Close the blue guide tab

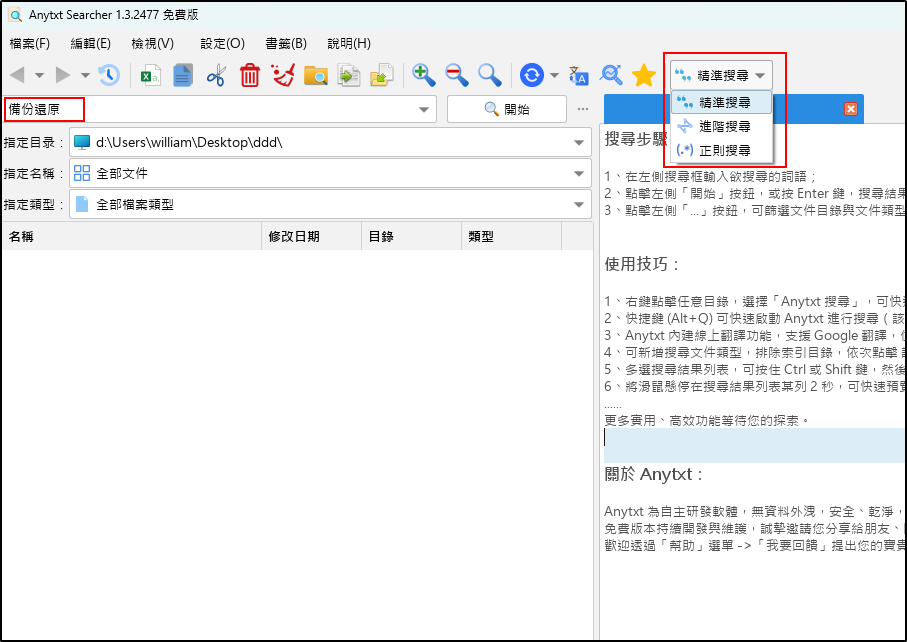point(851,109)
